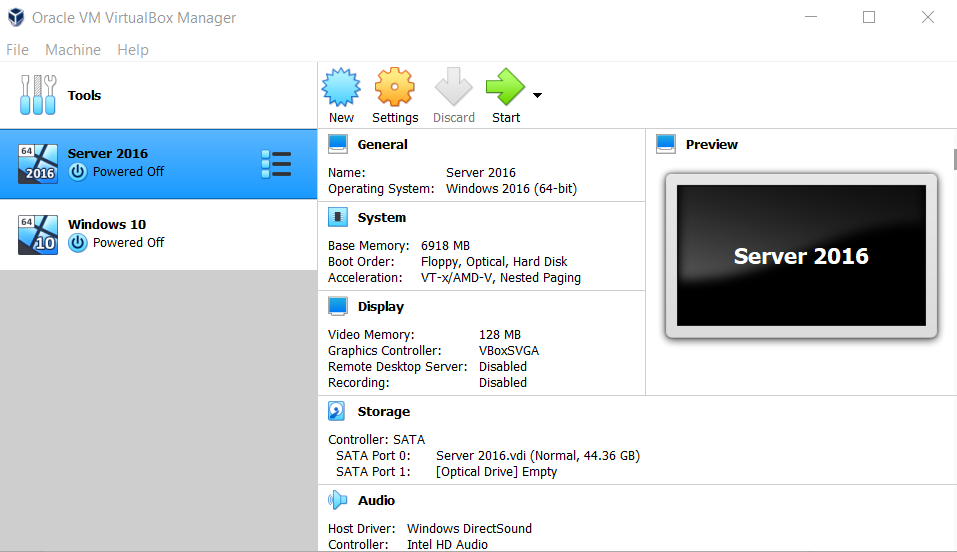Click the Storage section header link

pyautogui.click(x=383, y=412)
